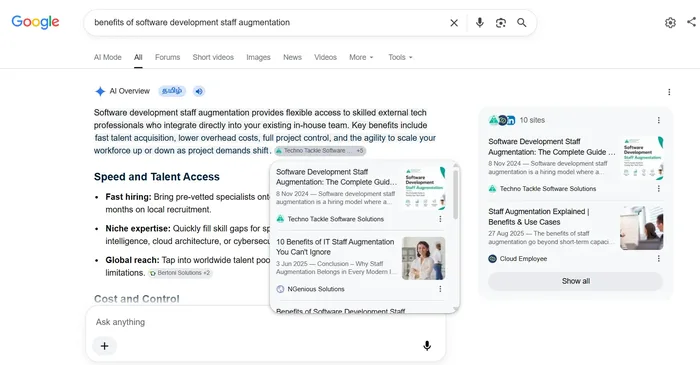Open three-dot menu beside 10 sites
This screenshot has width=700, height=365.
[658, 120]
